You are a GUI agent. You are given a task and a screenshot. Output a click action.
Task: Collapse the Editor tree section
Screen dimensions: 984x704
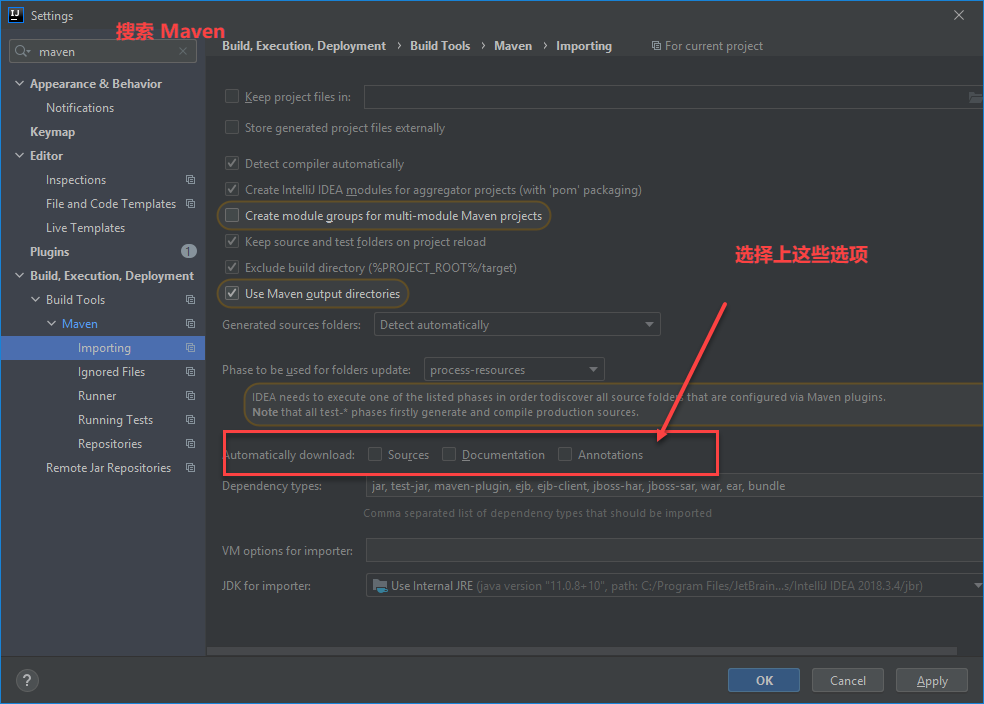19,156
